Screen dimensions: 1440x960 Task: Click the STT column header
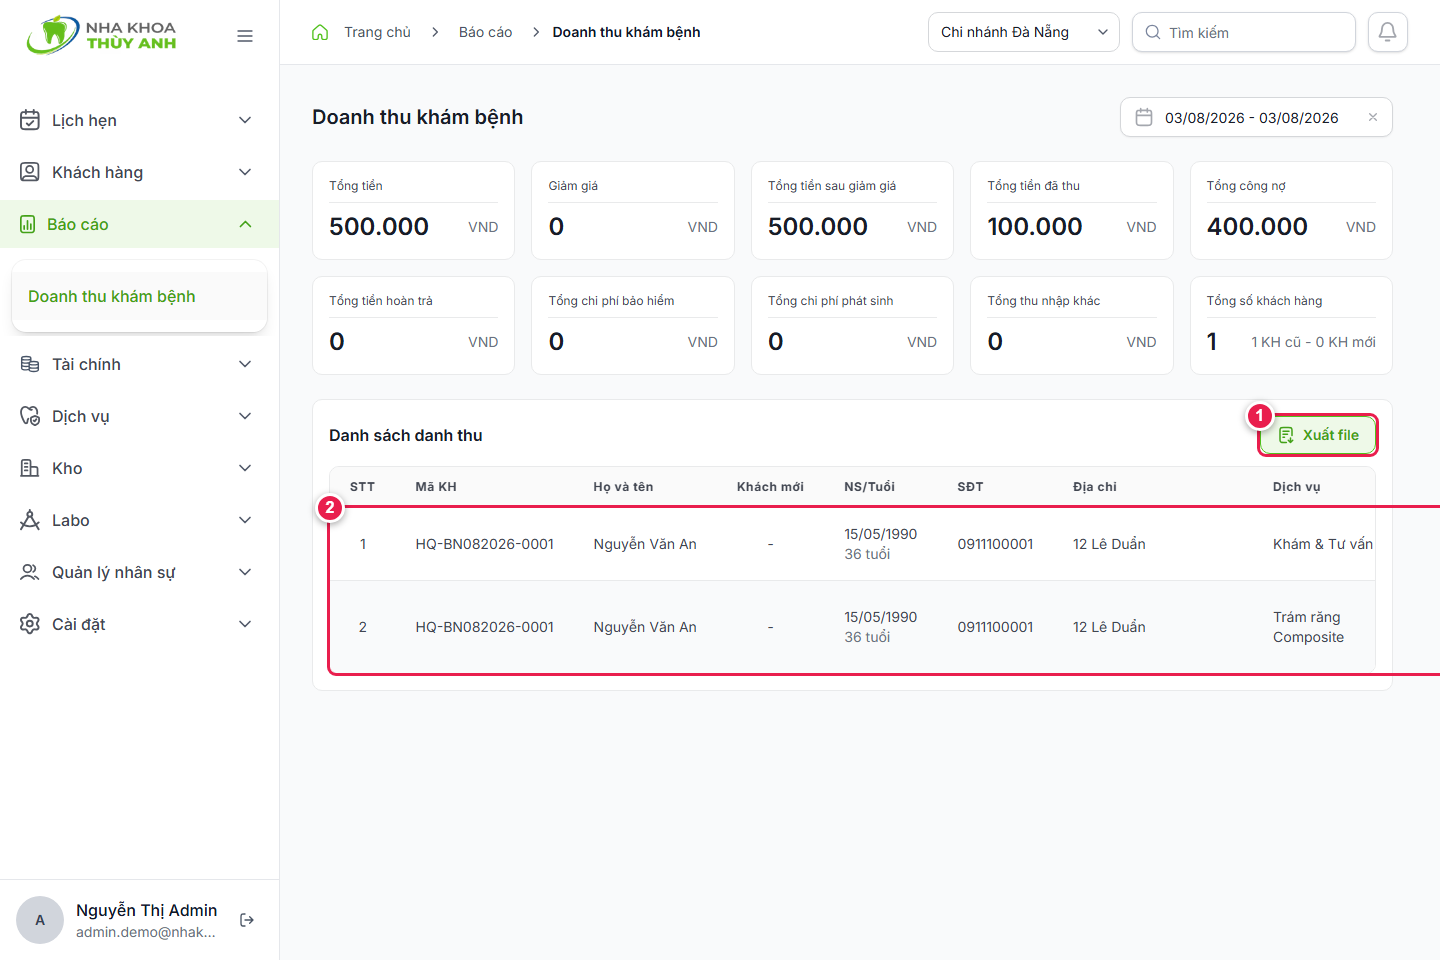click(x=362, y=487)
